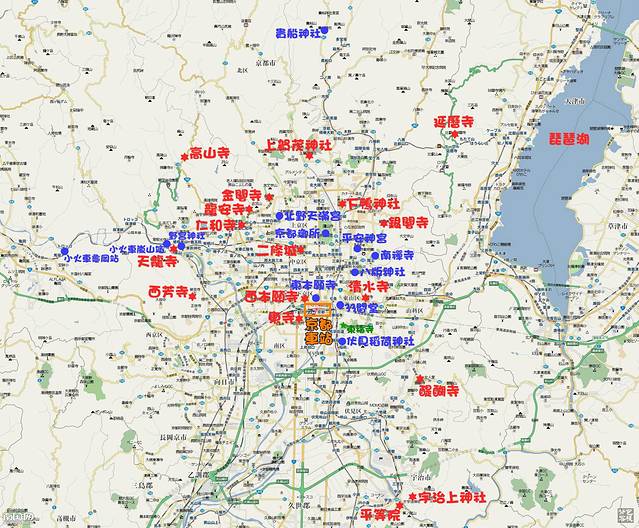This screenshot has width=639, height=528.
Task: Select the red star marker at 延曆寺
Action: tap(454, 134)
